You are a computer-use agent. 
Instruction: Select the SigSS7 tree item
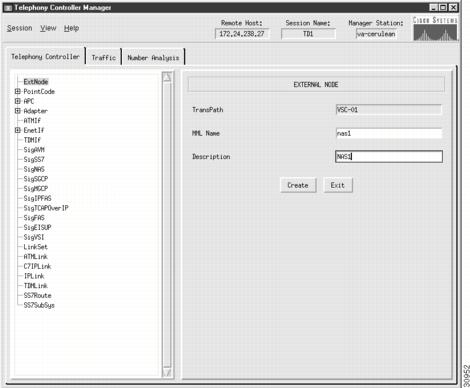pyautogui.click(x=34, y=159)
